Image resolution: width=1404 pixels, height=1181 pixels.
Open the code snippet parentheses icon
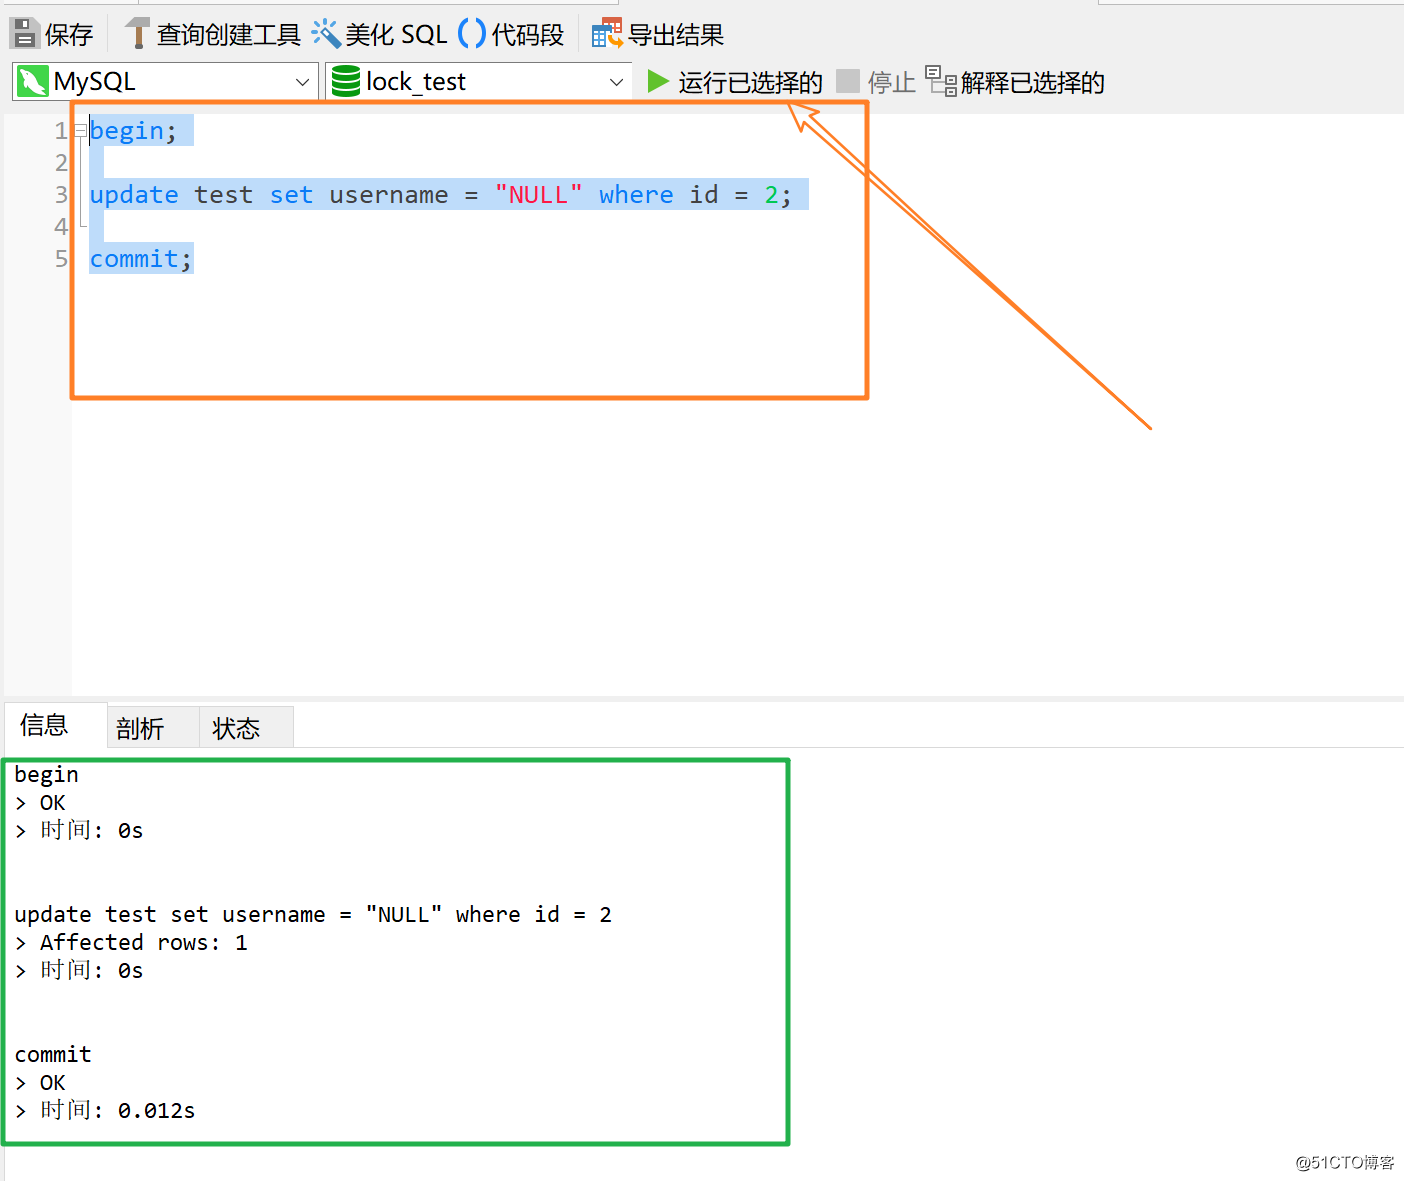[x=472, y=34]
